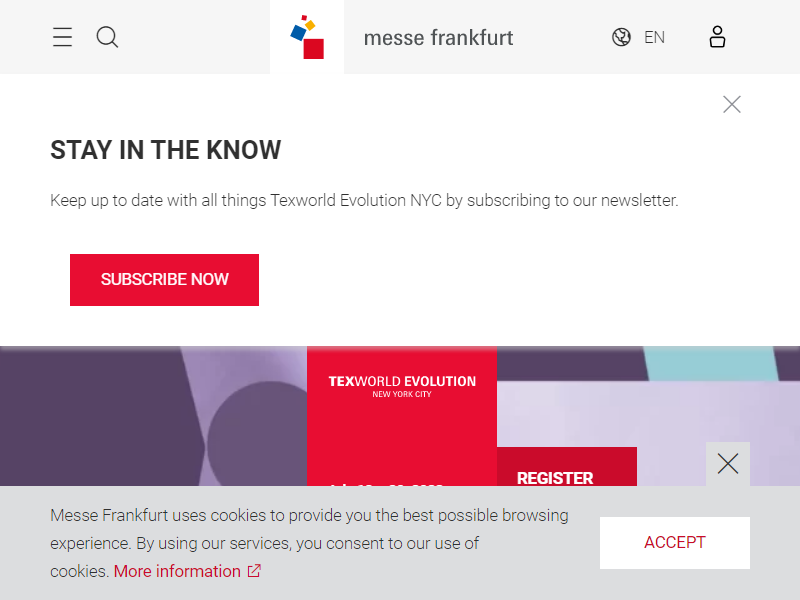Click the cookie consent message text
Viewport: 800px width, 600px height.
pyautogui.click(x=309, y=543)
